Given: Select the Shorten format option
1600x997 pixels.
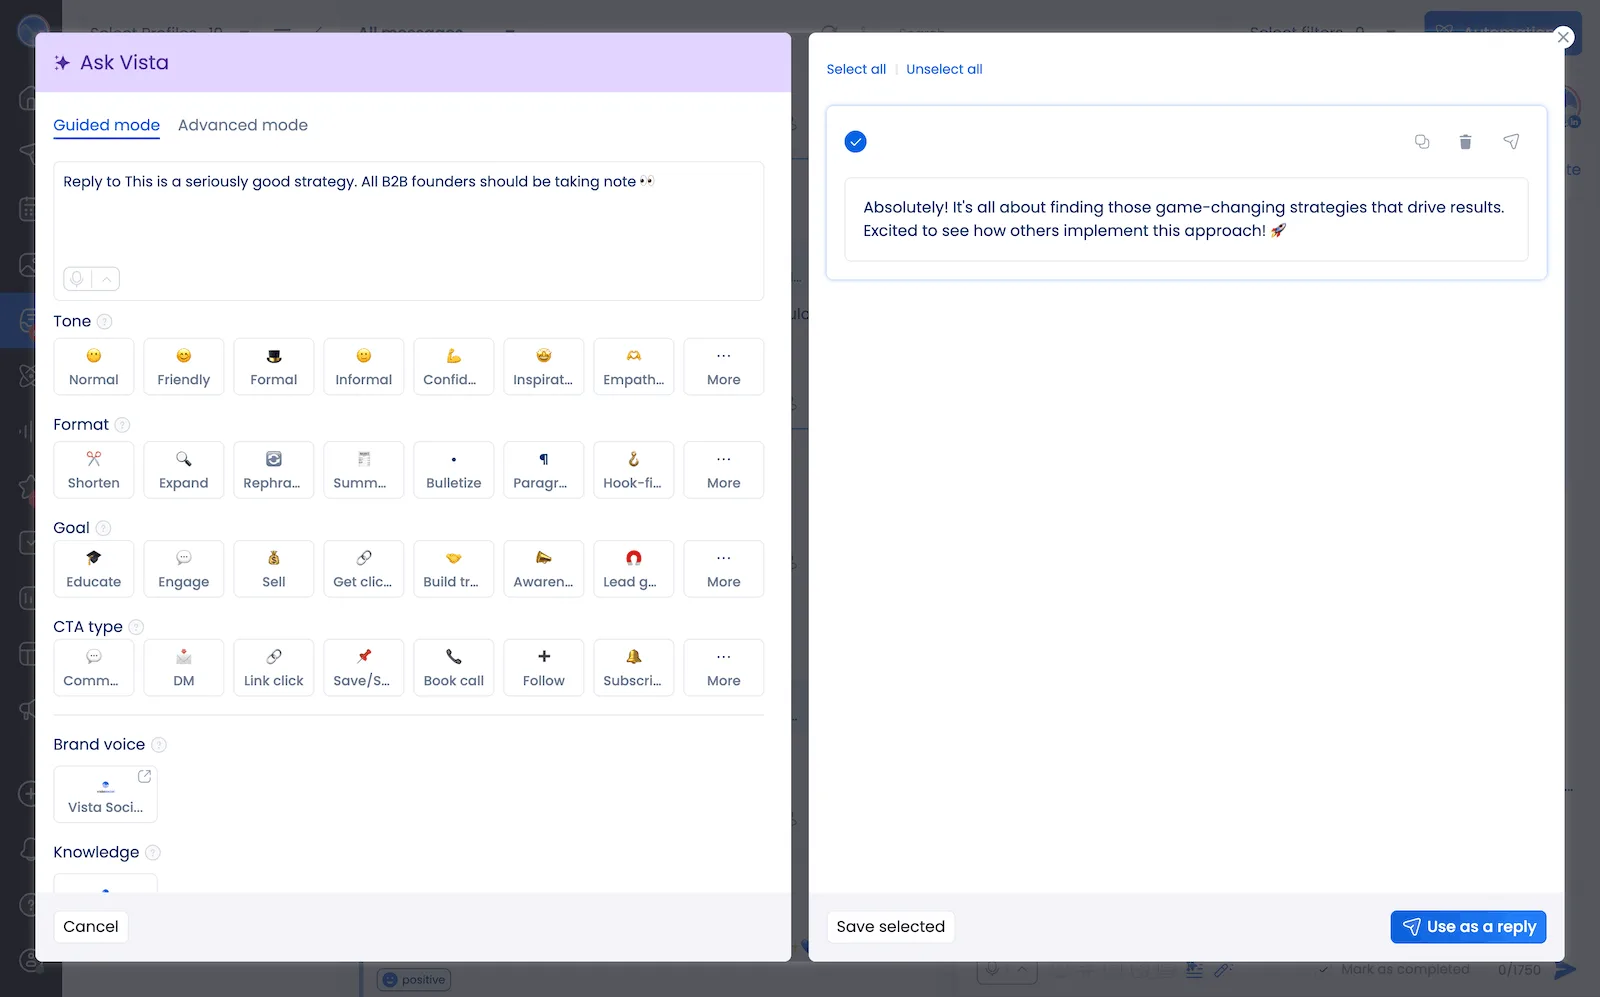Looking at the screenshot, I should pyautogui.click(x=93, y=470).
